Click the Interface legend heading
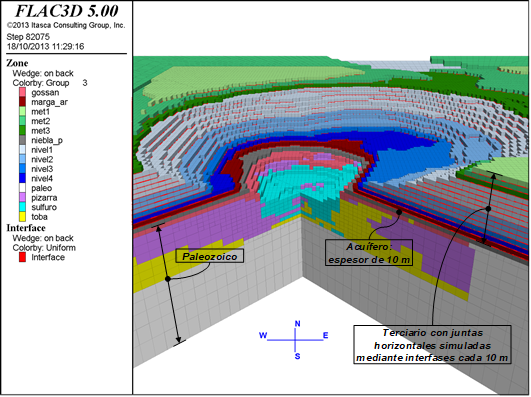 (26, 228)
